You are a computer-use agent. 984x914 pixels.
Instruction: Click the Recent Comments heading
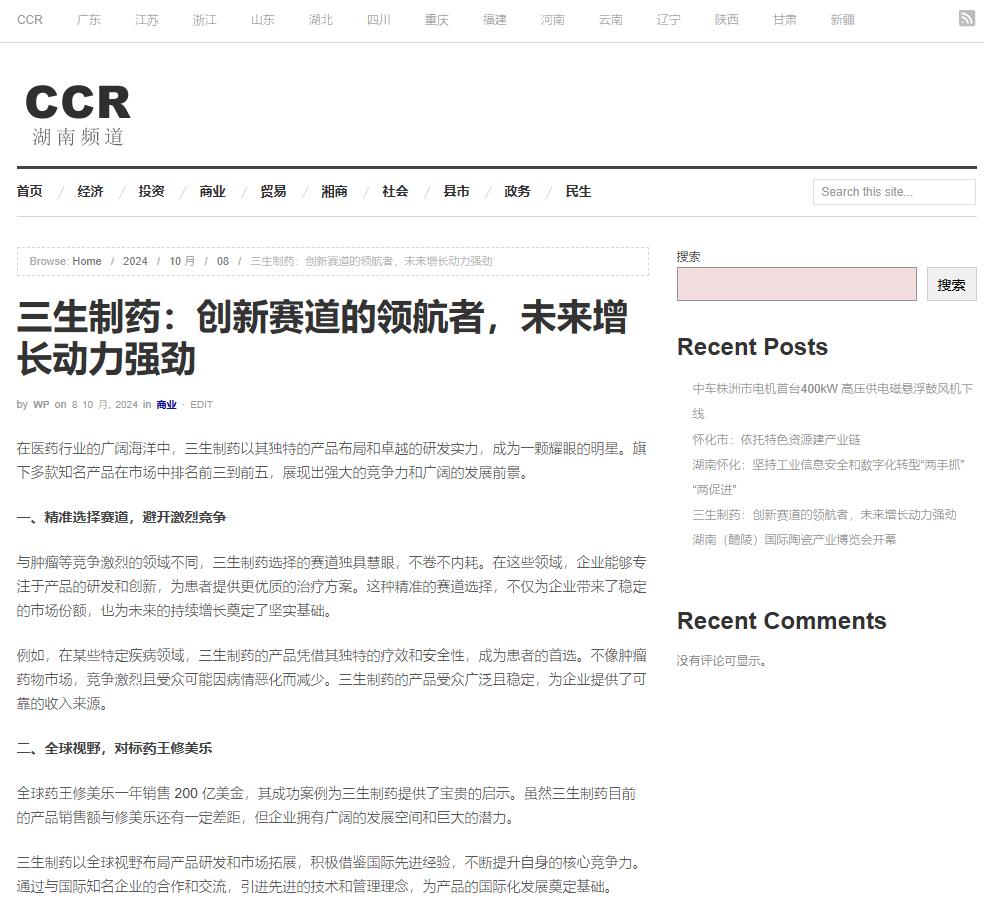[781, 621]
